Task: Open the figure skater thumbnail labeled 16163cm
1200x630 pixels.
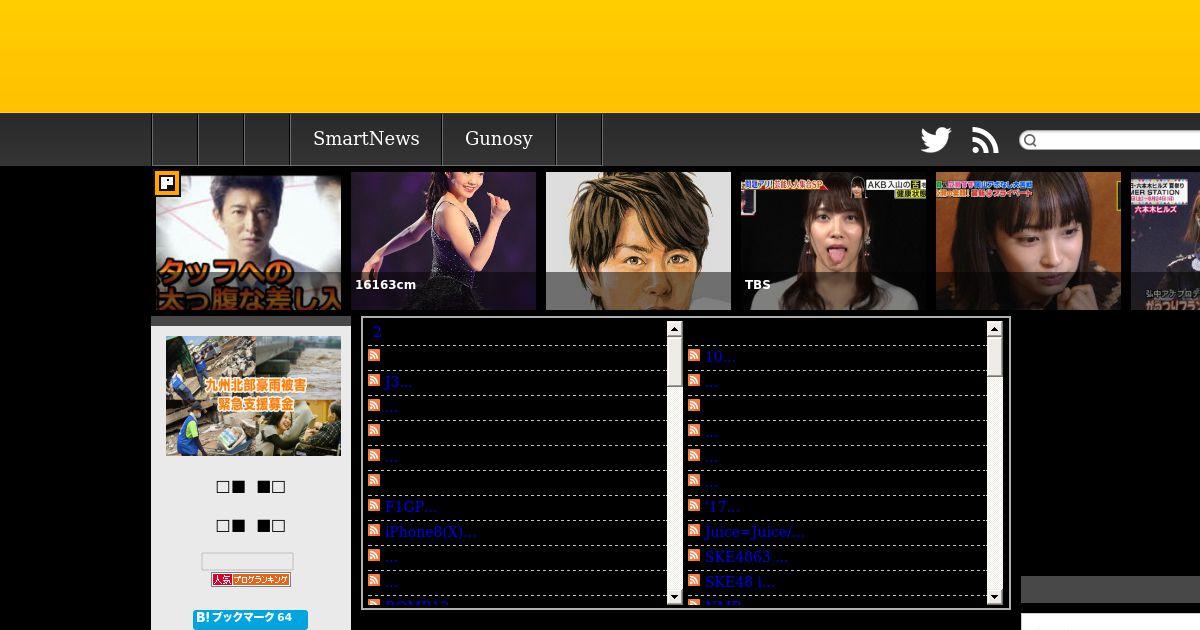Action: click(x=443, y=241)
